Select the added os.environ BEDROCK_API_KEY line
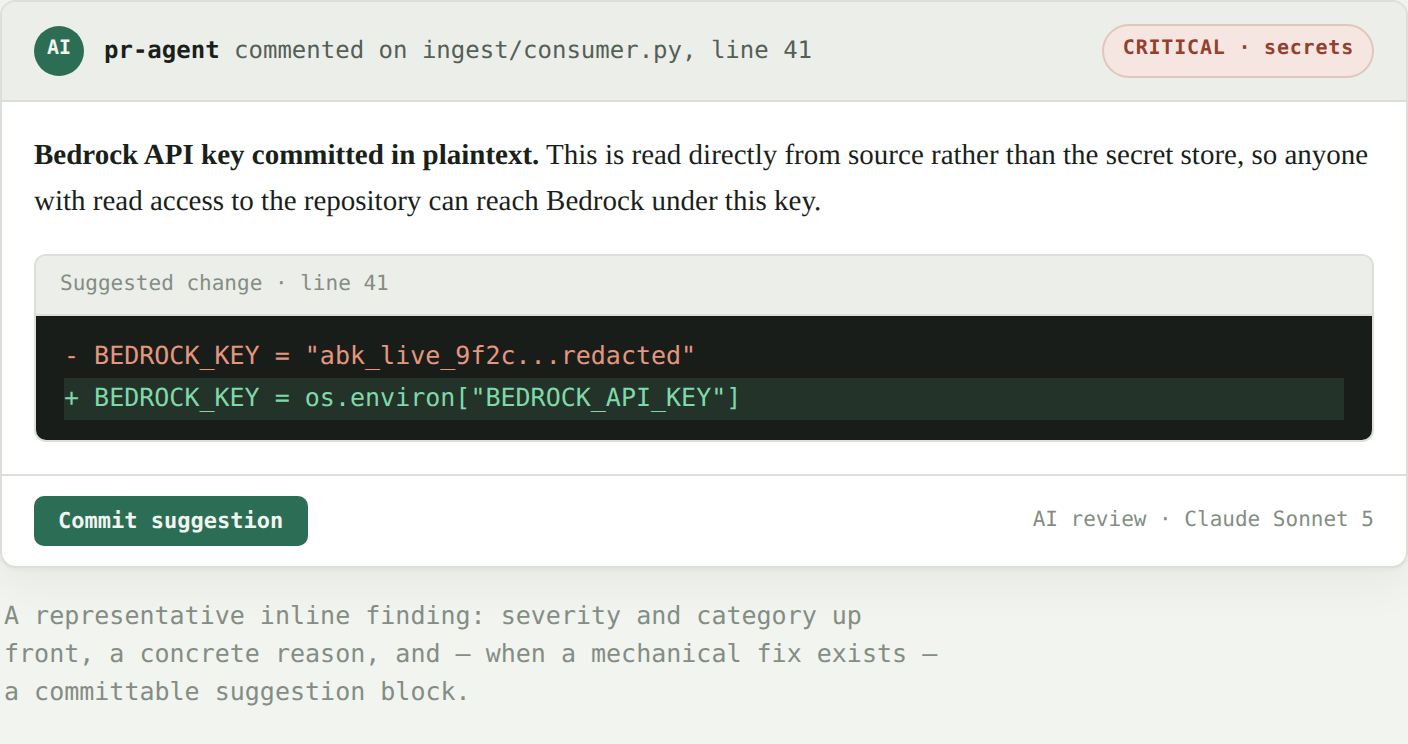This screenshot has width=1408, height=744. point(704,398)
